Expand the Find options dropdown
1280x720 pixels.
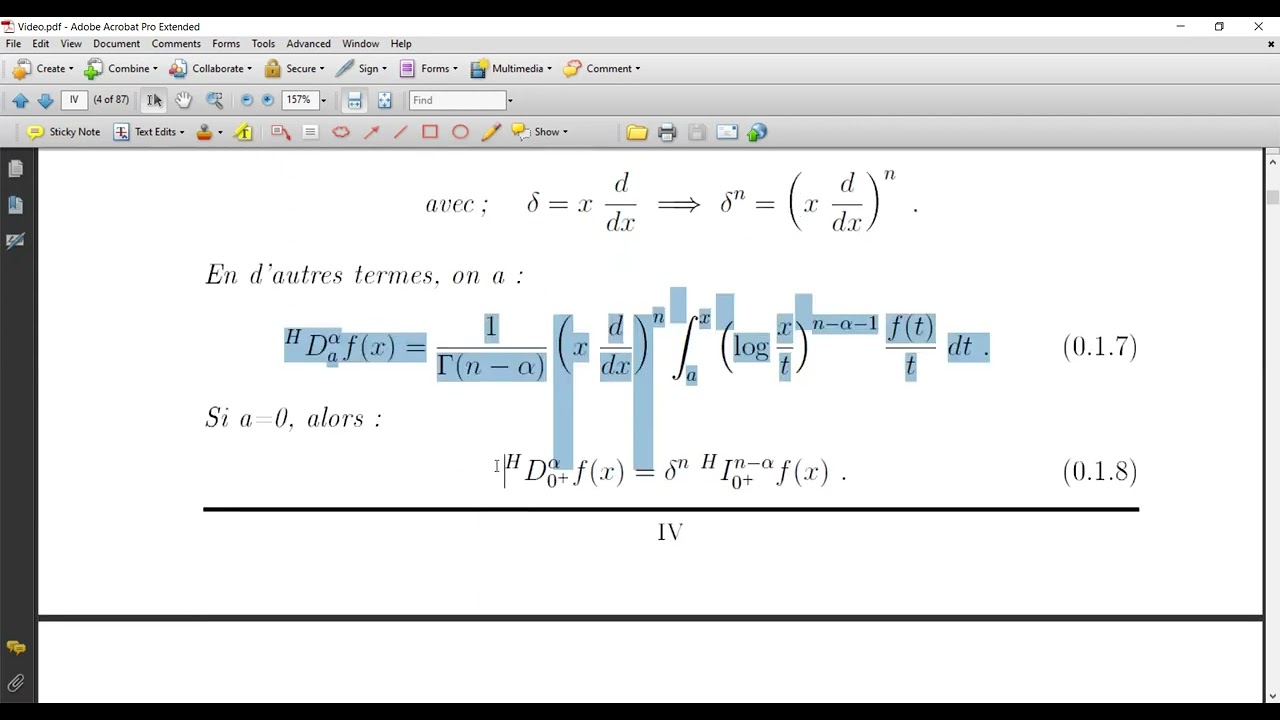tap(510, 100)
